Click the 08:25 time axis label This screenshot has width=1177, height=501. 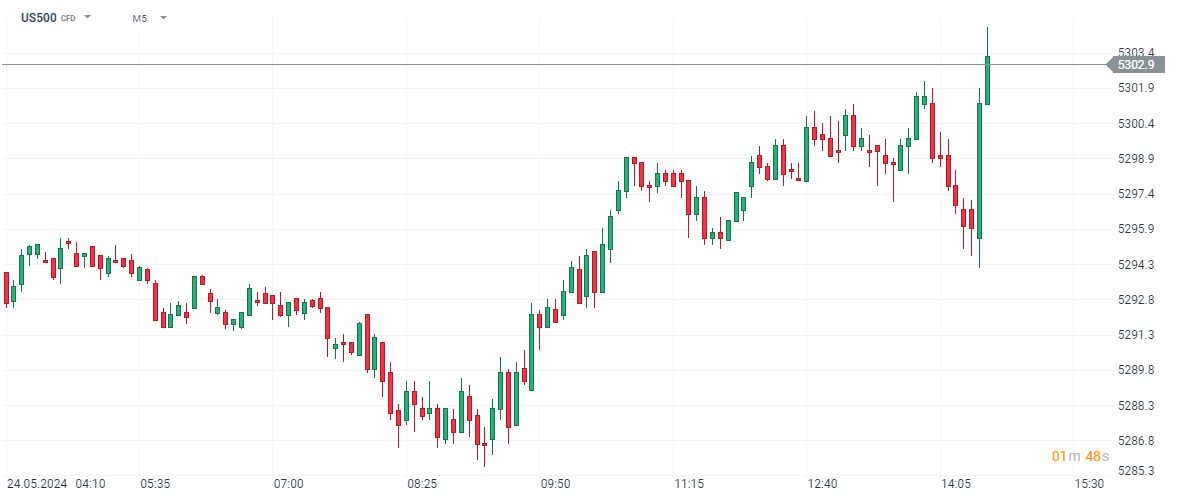pos(422,484)
